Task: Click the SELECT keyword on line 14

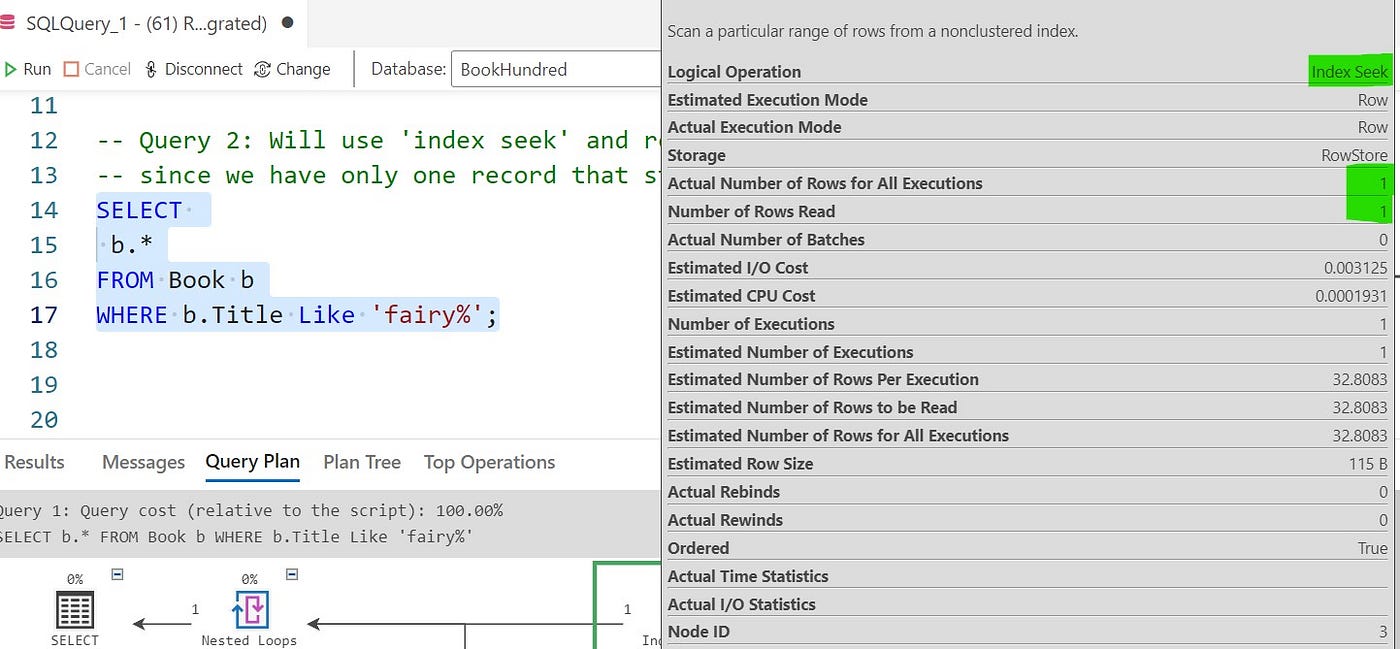Action: [139, 210]
